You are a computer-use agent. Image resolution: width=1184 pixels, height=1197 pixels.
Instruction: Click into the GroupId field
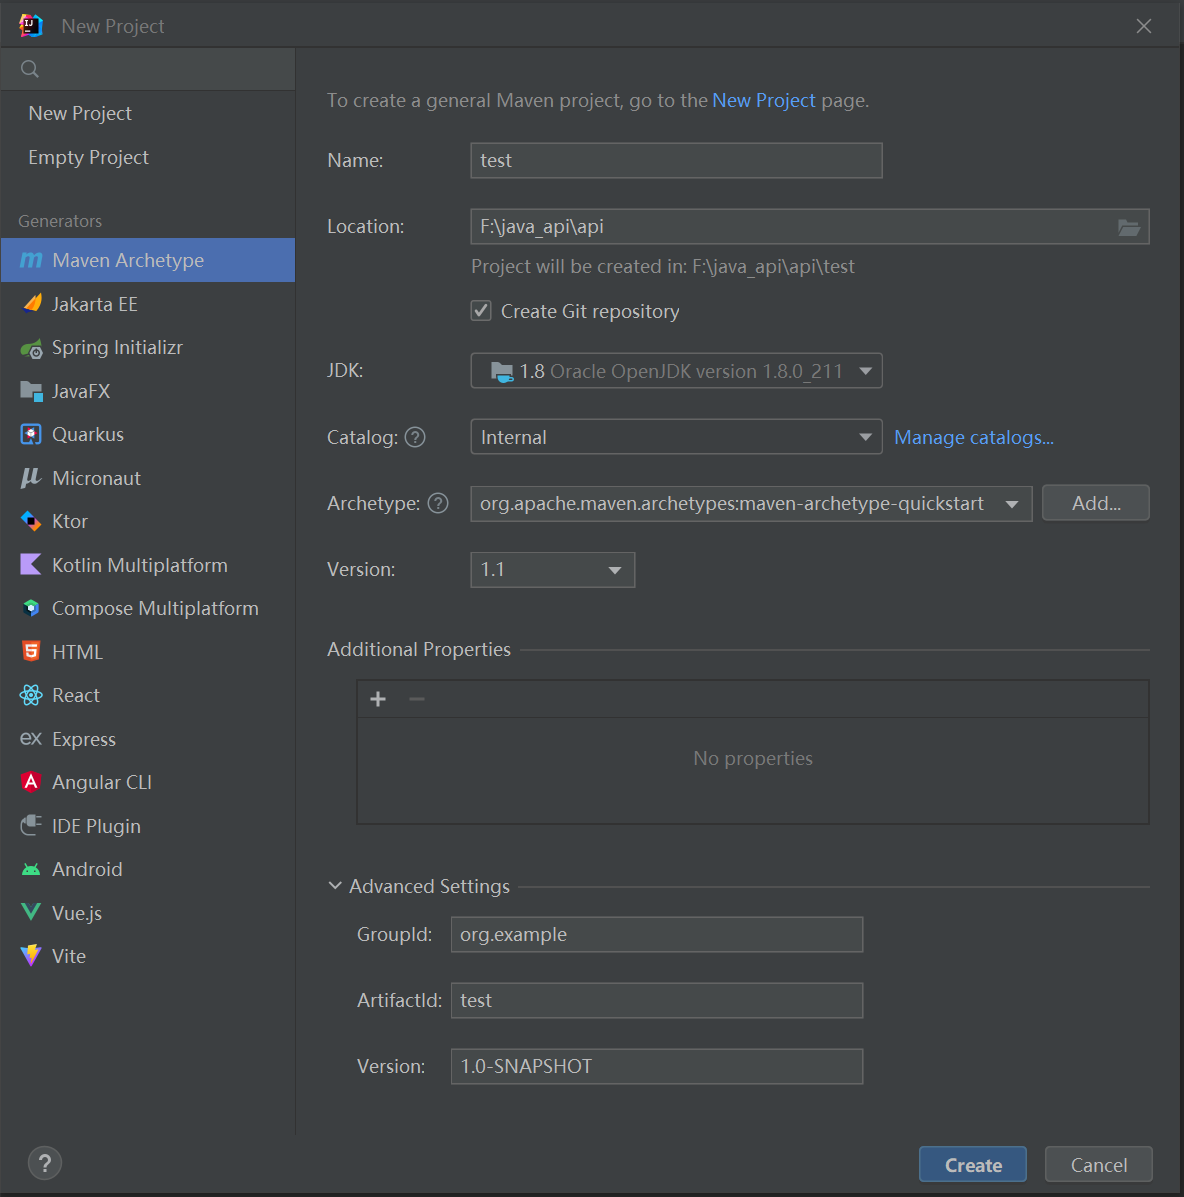point(657,935)
